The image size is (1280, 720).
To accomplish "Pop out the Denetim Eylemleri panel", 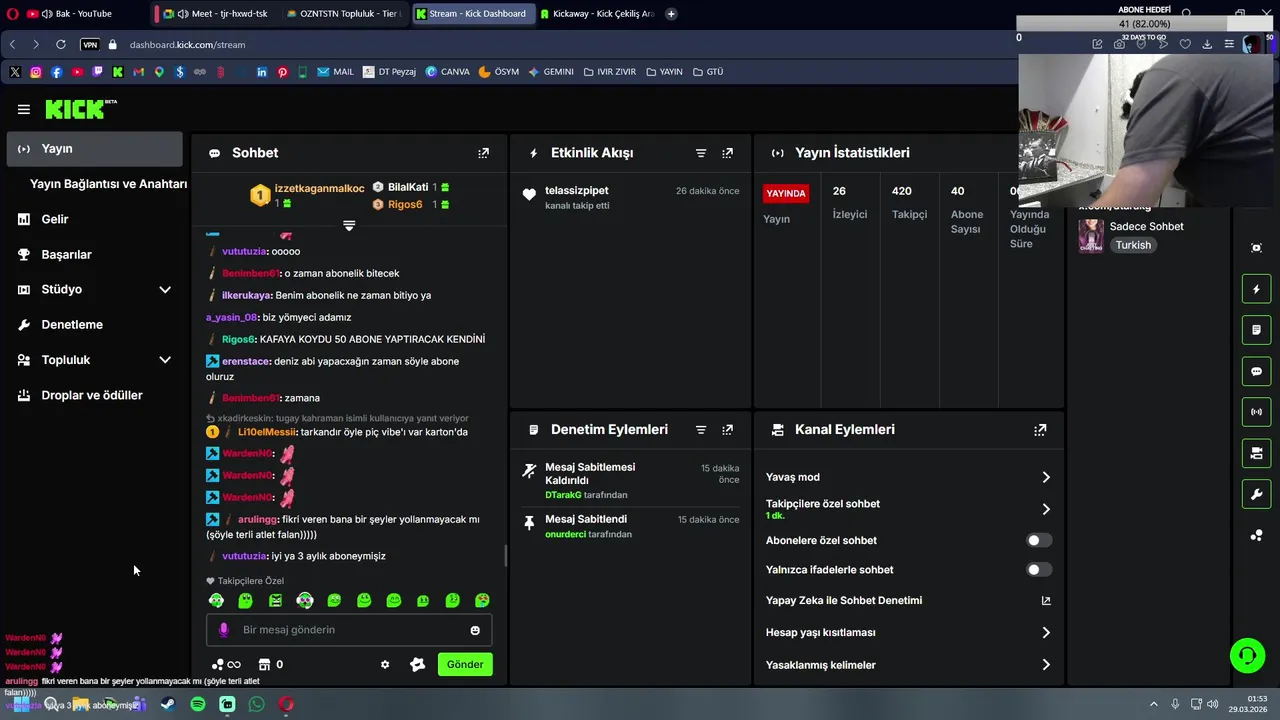I will point(728,430).
